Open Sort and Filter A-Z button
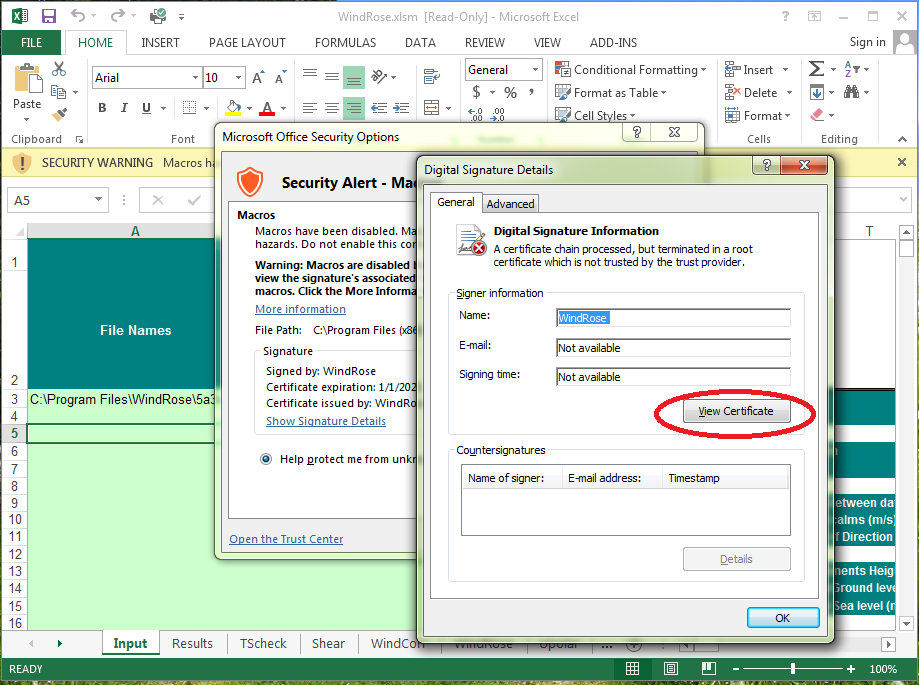Image resolution: width=919 pixels, height=685 pixels. 852,69
